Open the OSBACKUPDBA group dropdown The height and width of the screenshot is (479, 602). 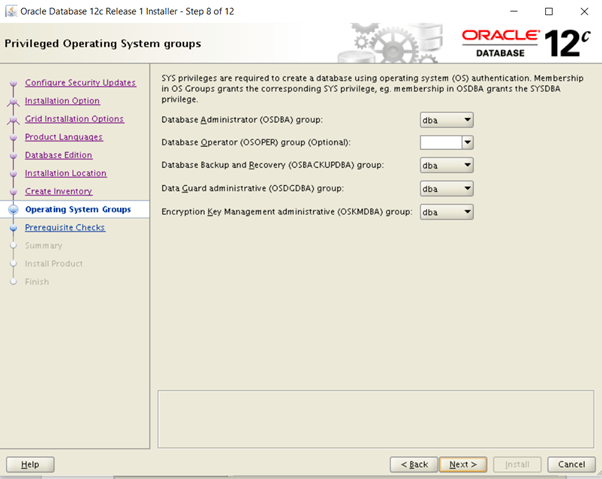coord(446,165)
